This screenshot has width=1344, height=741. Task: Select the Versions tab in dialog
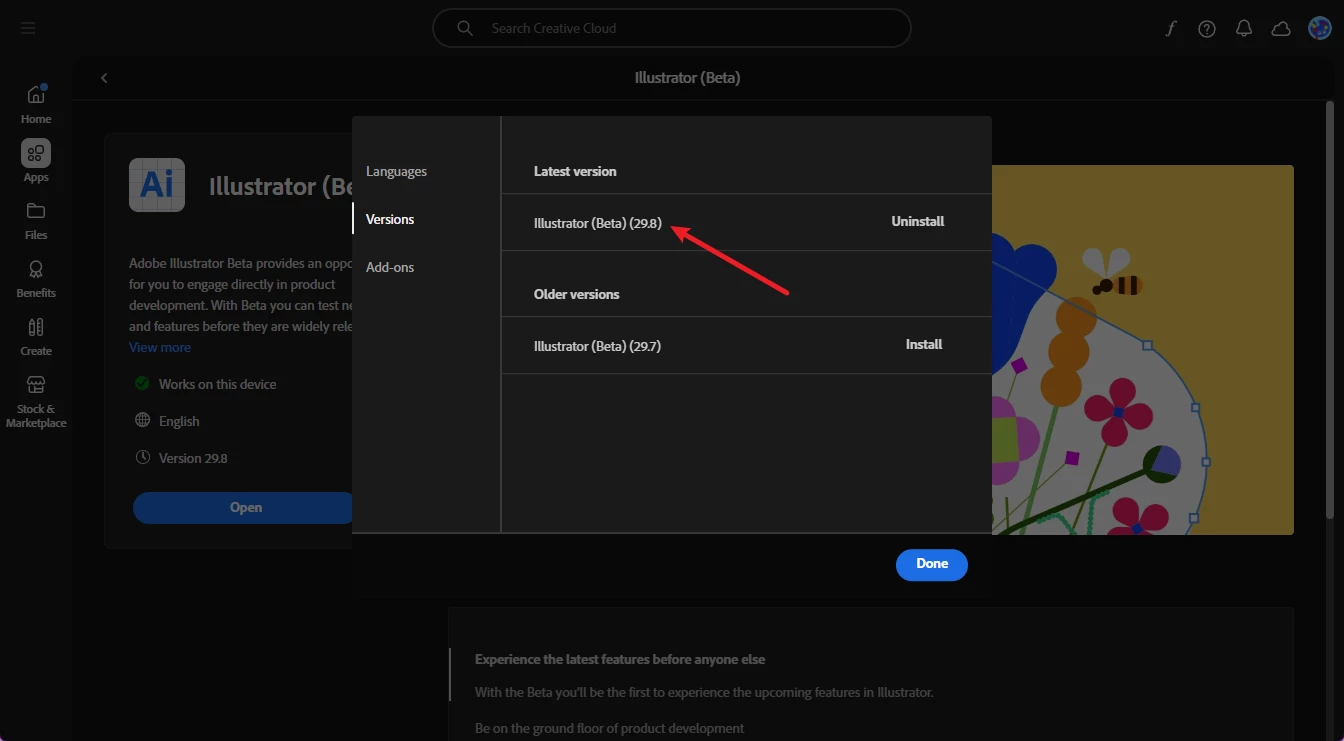pos(390,219)
